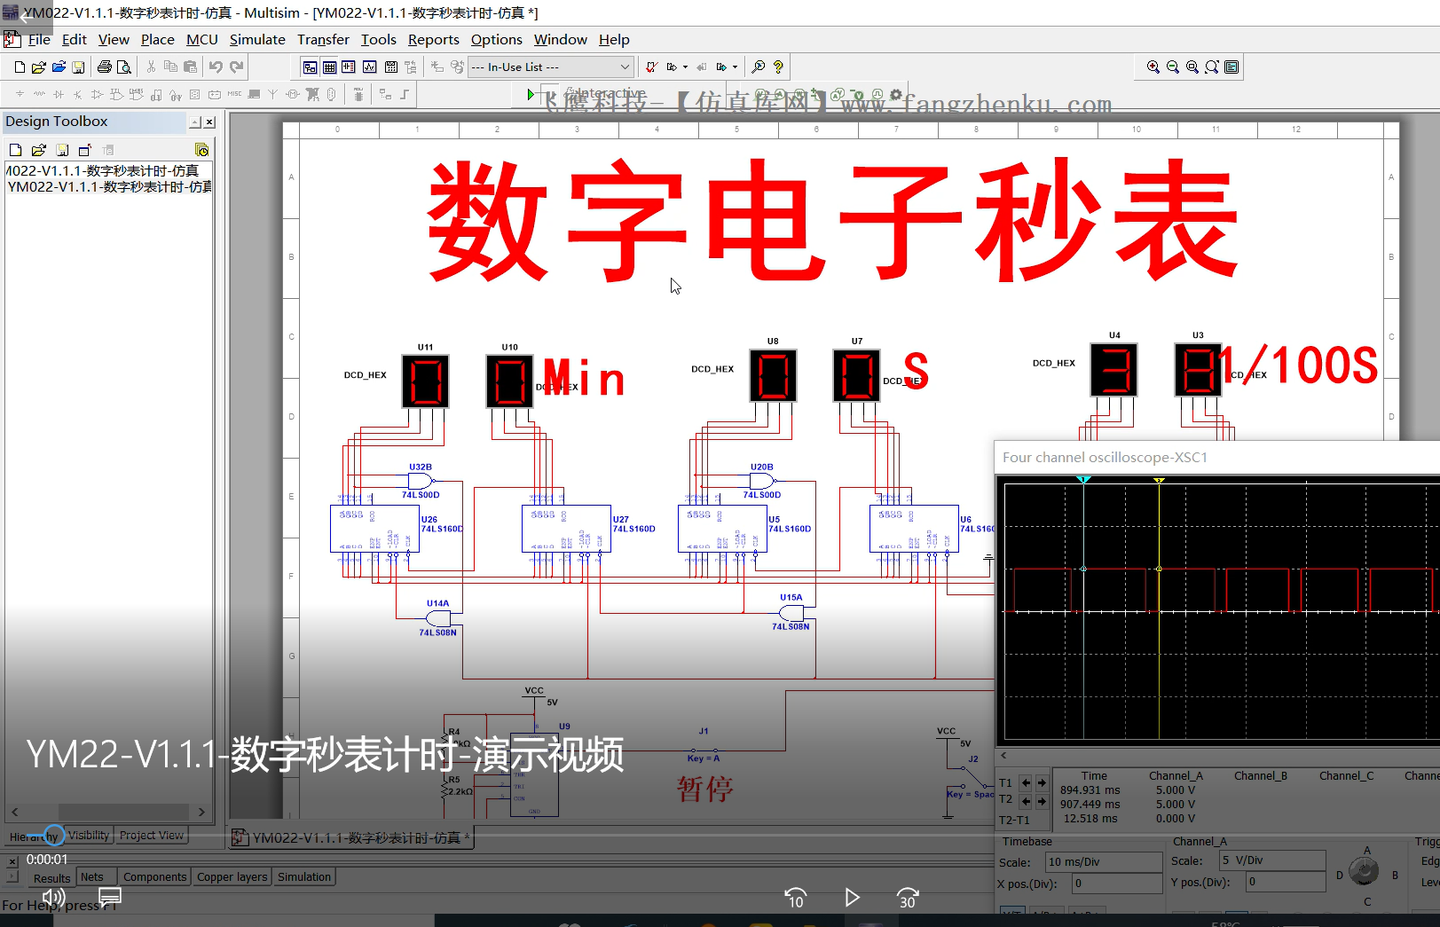Open the In-Use List dropdown

point(625,67)
